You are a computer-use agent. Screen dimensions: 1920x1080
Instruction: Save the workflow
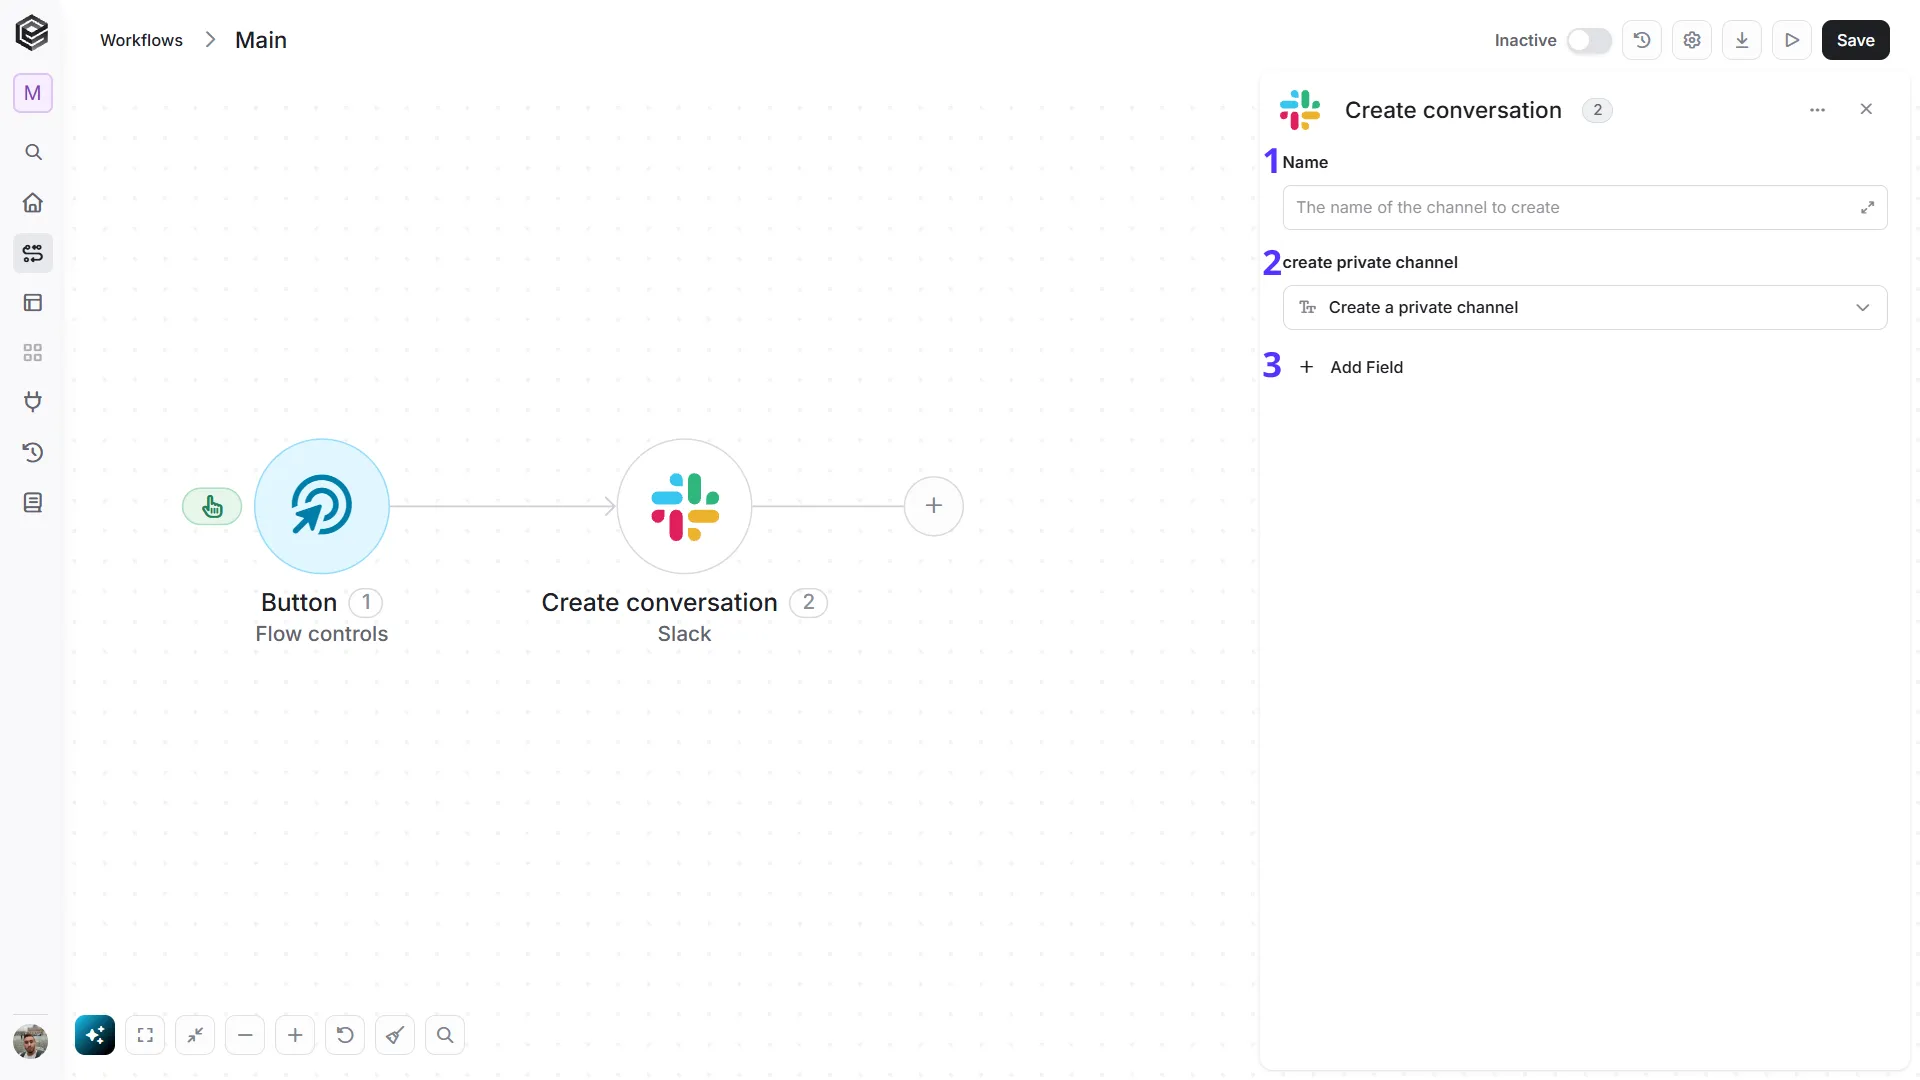[x=1856, y=40]
